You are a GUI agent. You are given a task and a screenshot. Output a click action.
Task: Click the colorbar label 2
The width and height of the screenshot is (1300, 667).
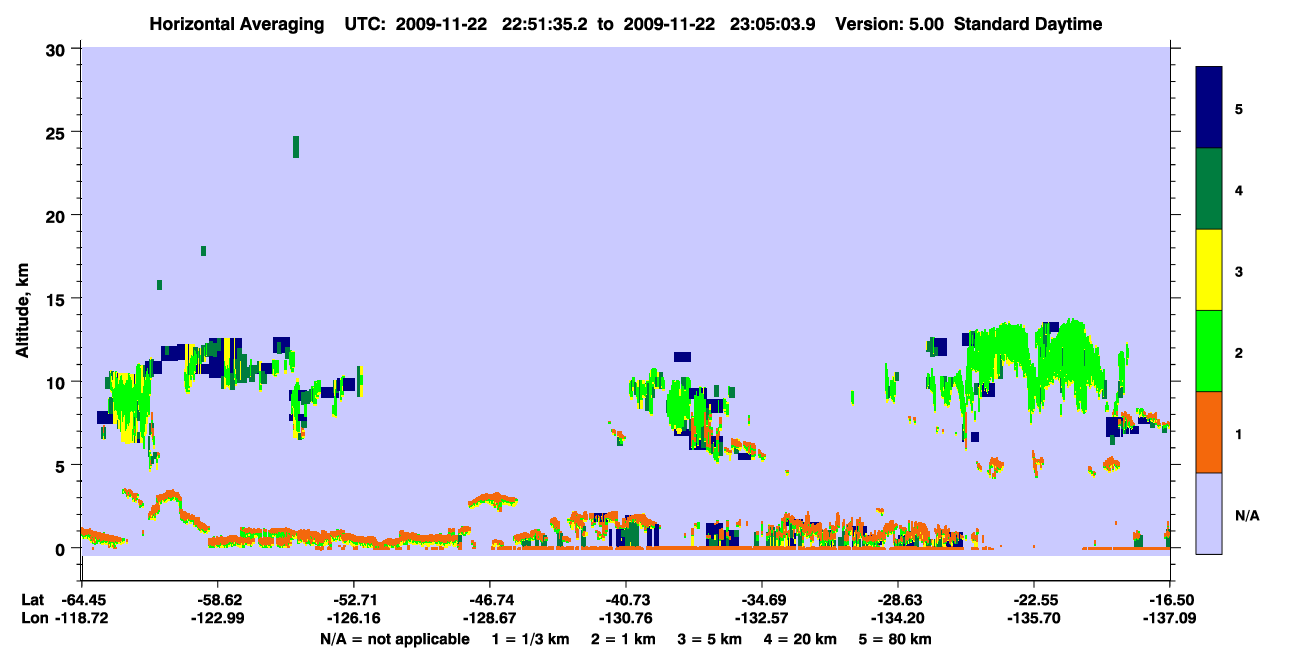(1239, 351)
